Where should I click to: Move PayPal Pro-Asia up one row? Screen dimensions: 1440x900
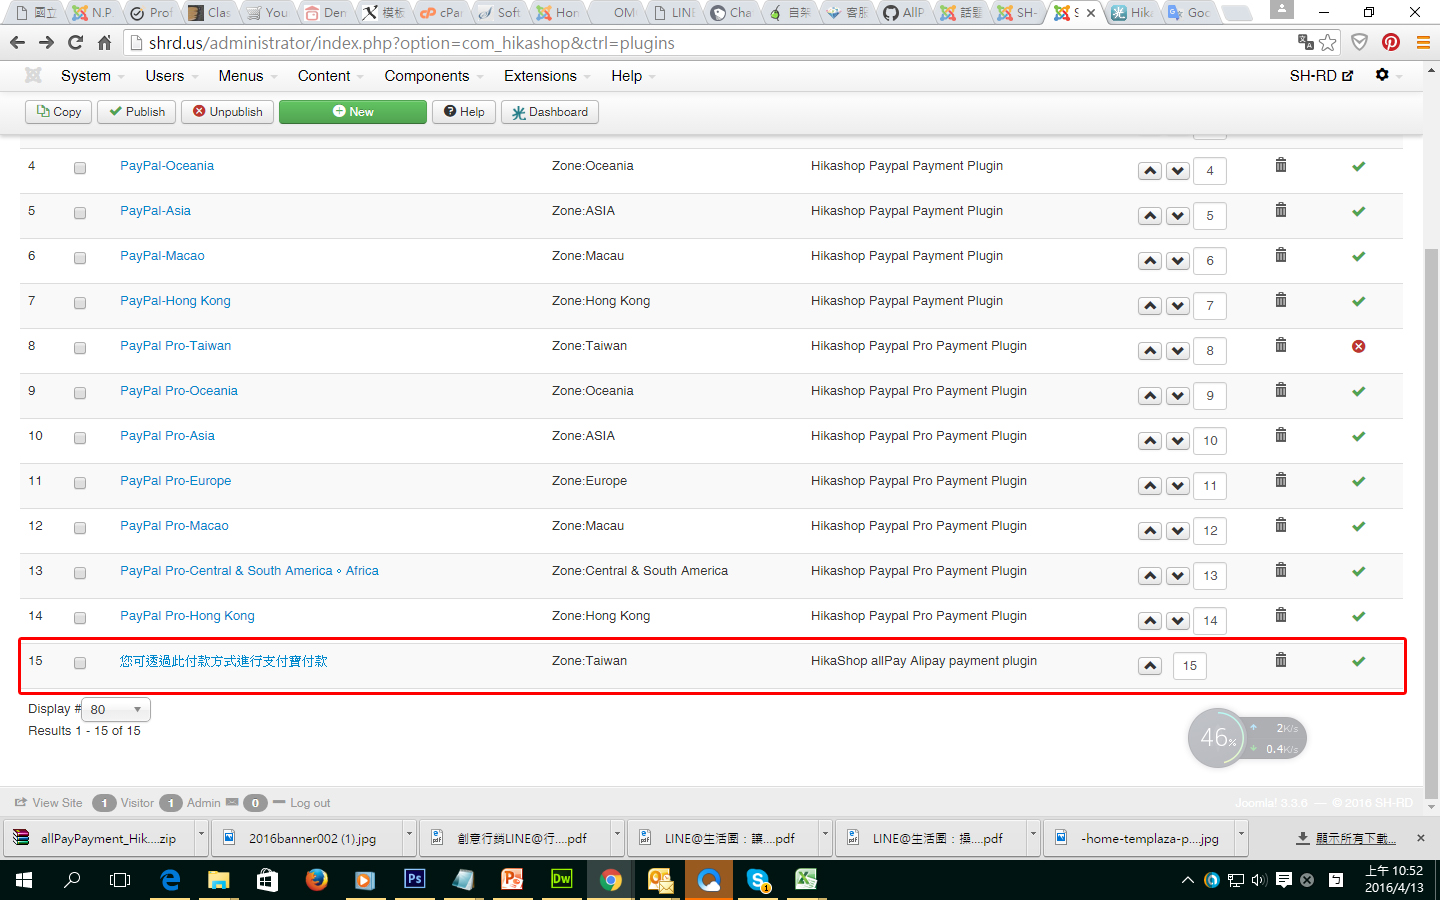tap(1150, 441)
